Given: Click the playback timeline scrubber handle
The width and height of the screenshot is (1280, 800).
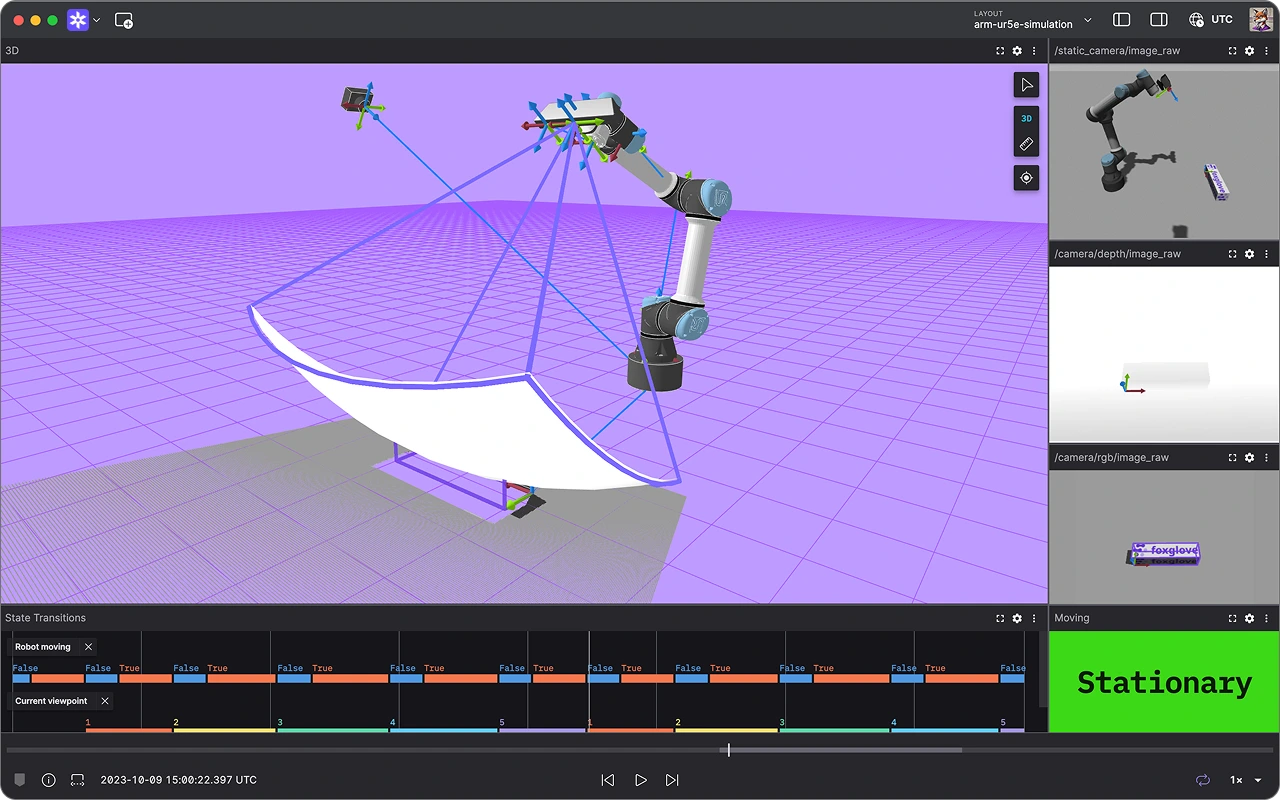Looking at the screenshot, I should 728,750.
